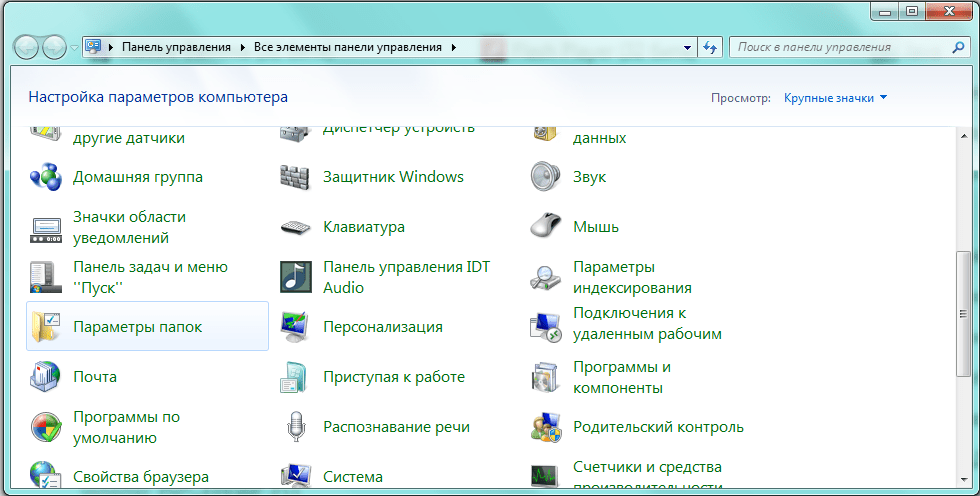Click the search magnifier icon
The height and width of the screenshot is (496, 980).
958,47
